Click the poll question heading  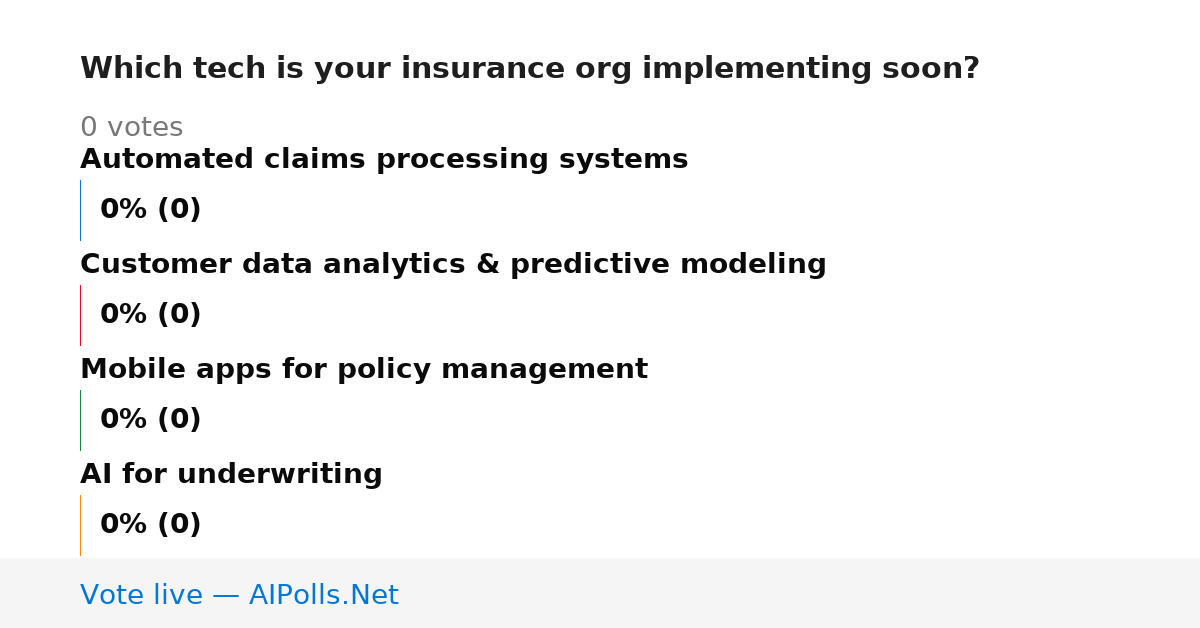pos(530,69)
